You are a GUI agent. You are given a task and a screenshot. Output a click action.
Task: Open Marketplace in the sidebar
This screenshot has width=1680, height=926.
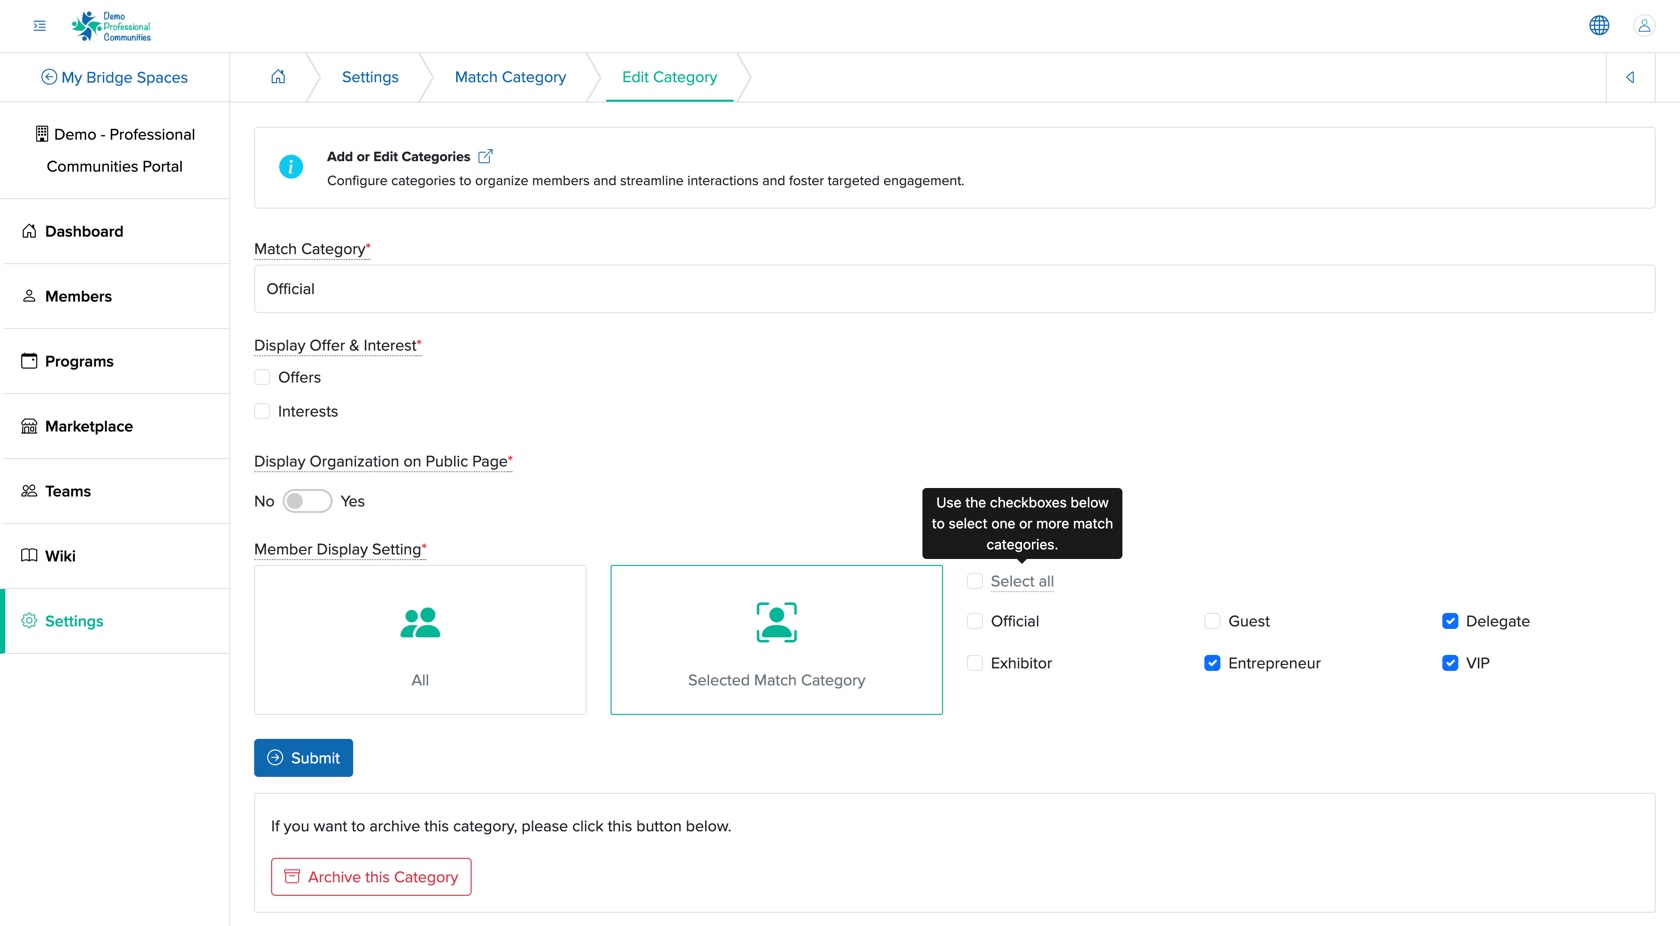[x=116, y=426]
